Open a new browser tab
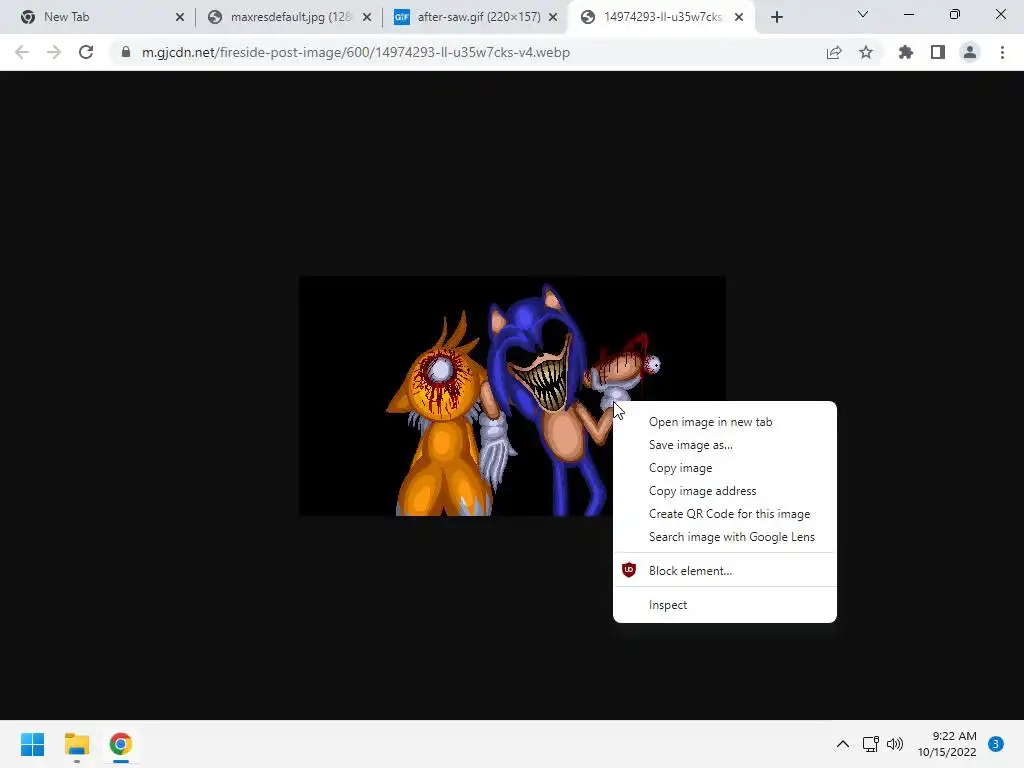The image size is (1024, 768). point(776,17)
